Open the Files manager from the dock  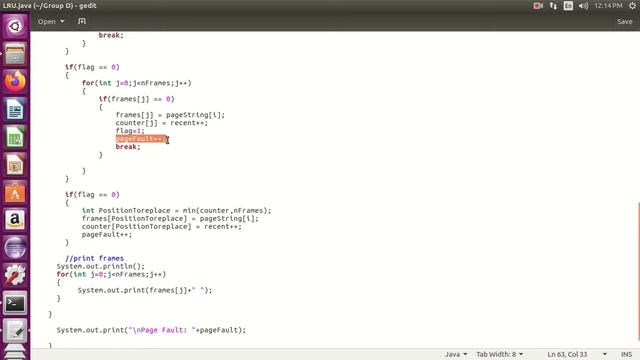[x=15, y=54]
